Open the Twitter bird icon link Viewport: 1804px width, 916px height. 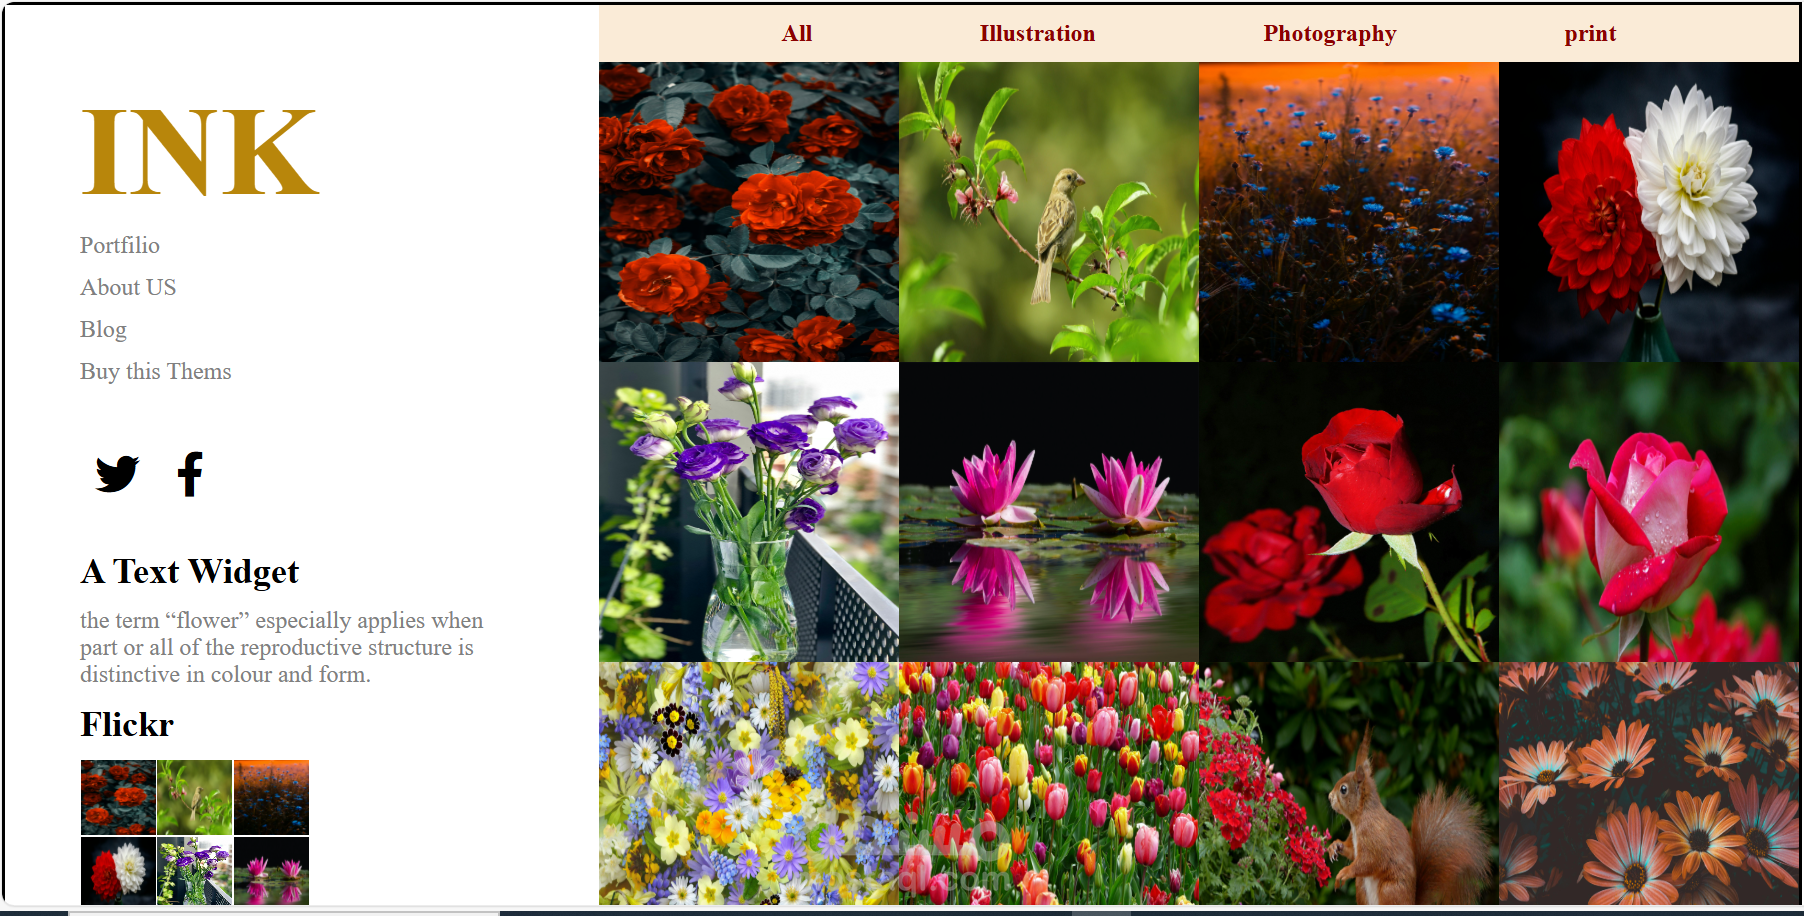click(x=117, y=474)
